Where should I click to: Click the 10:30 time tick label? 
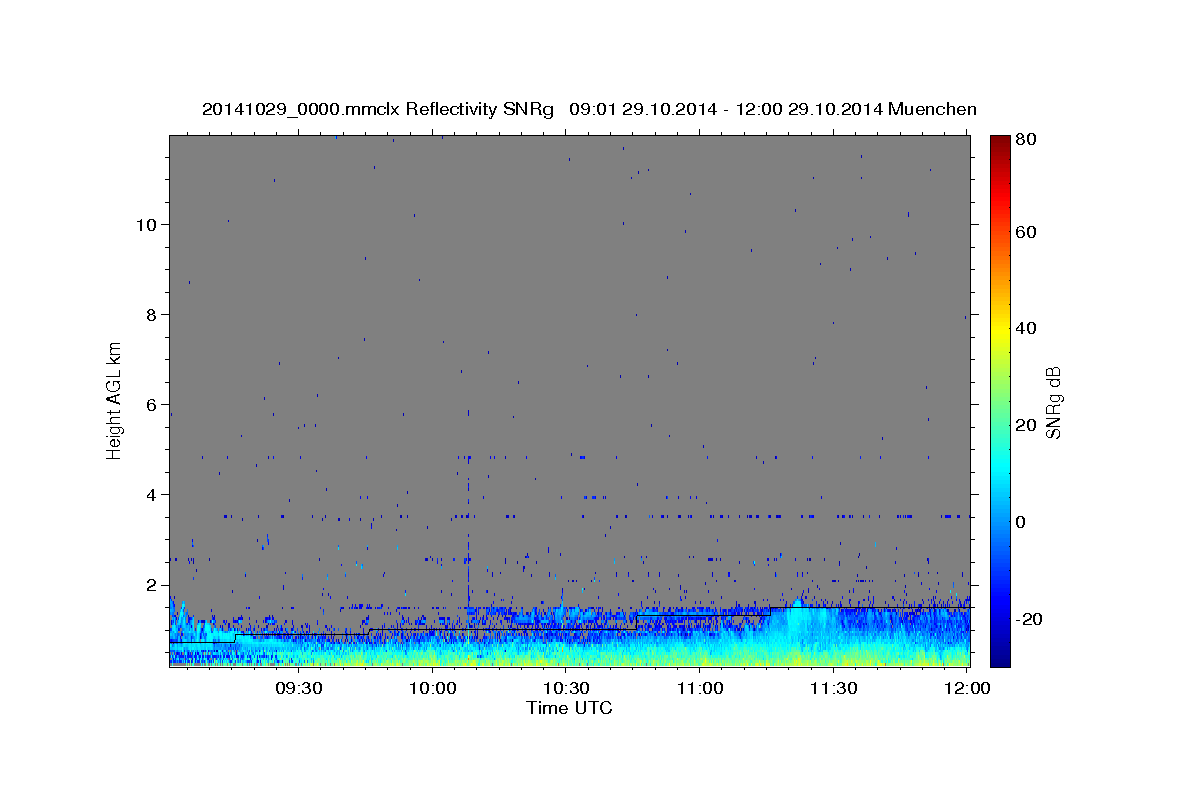click(566, 689)
